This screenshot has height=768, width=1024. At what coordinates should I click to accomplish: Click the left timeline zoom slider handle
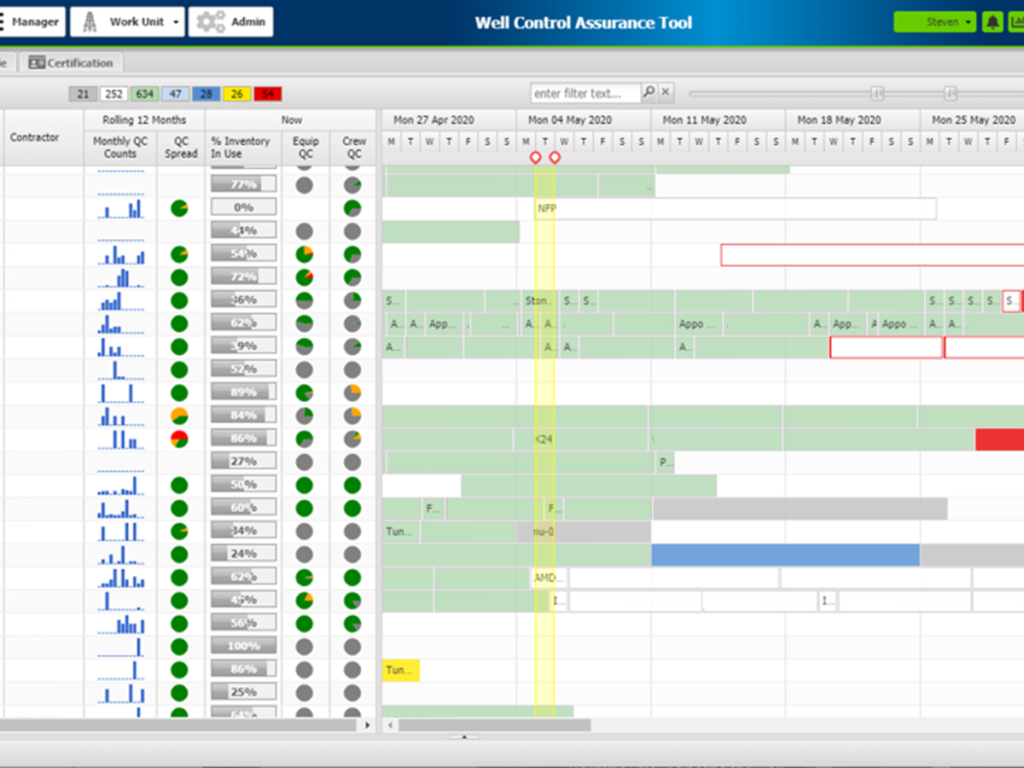pyautogui.click(x=877, y=93)
